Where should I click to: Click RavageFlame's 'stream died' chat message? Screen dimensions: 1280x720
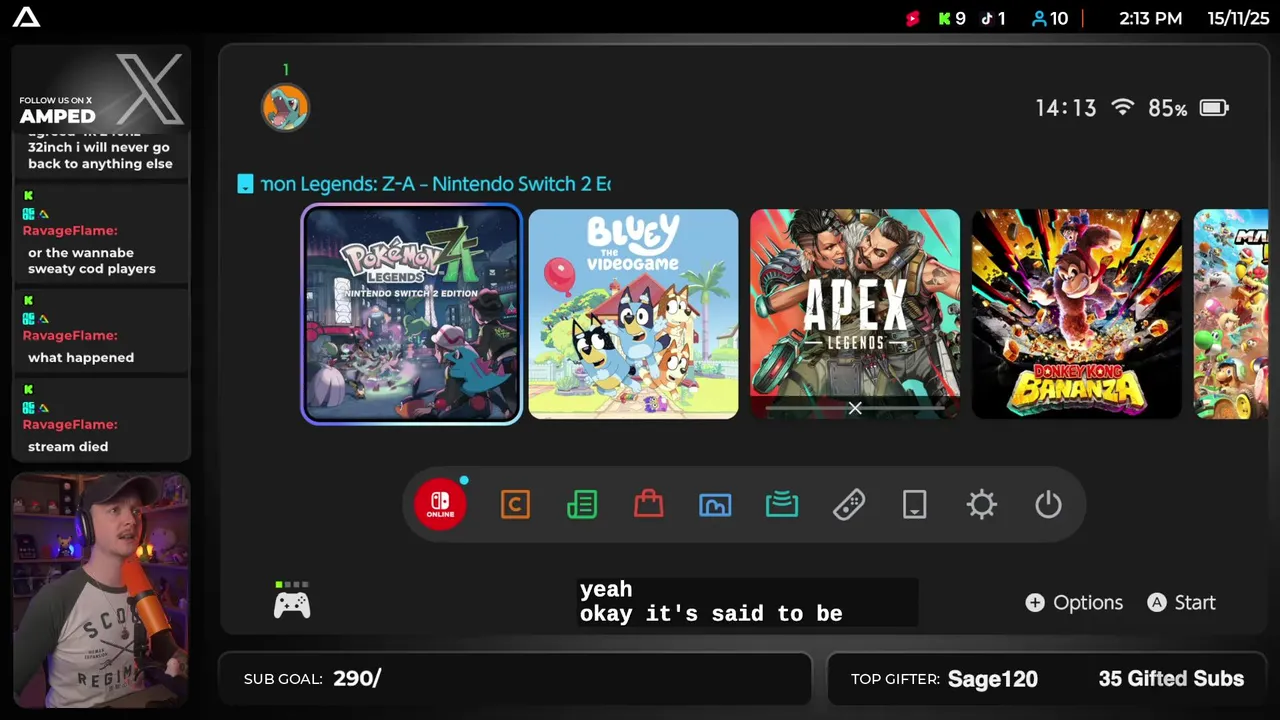pos(68,446)
